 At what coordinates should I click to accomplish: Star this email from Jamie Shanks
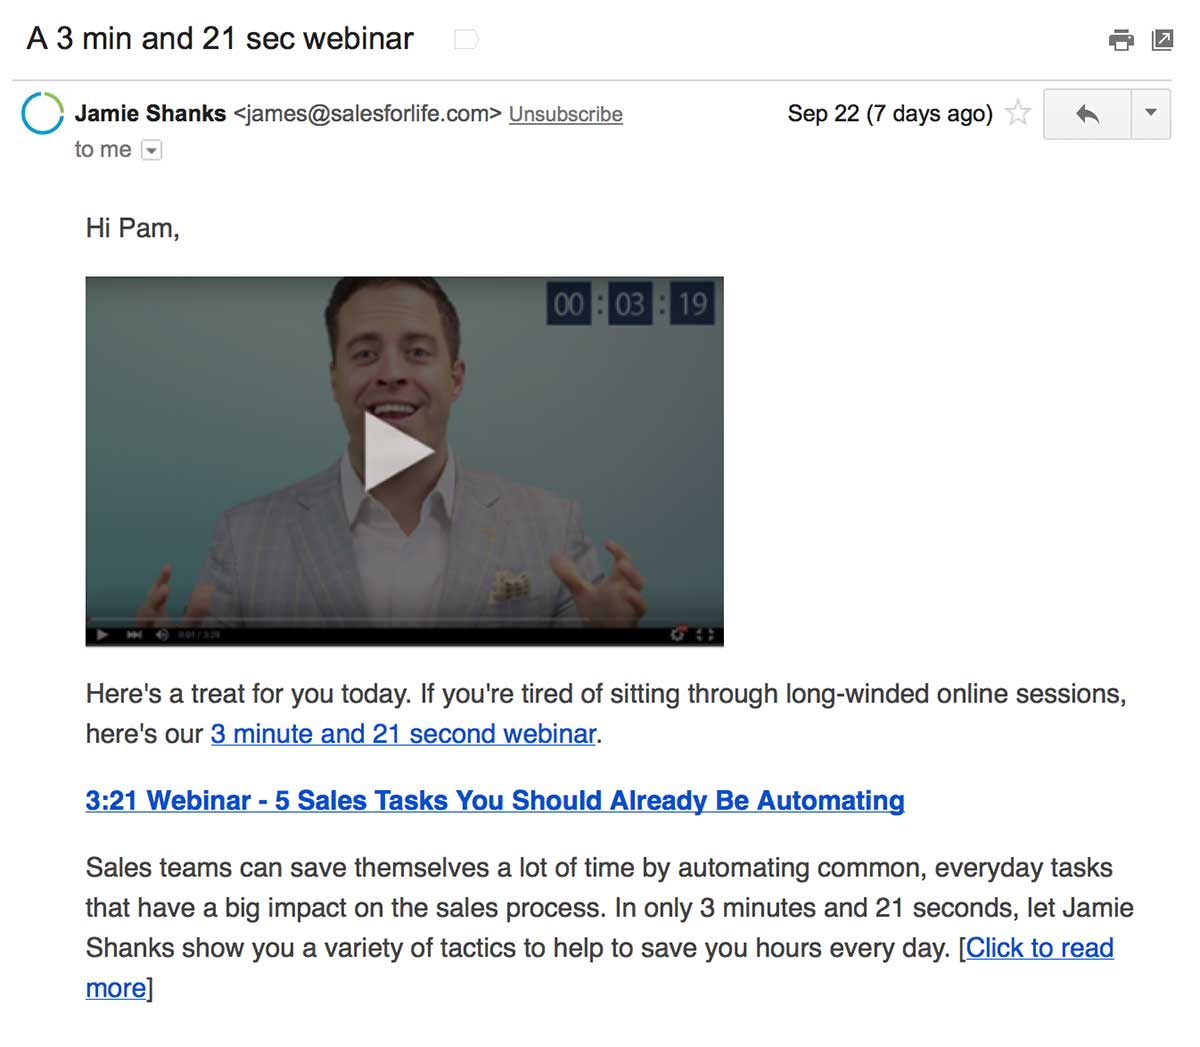pyautogui.click(x=1017, y=113)
